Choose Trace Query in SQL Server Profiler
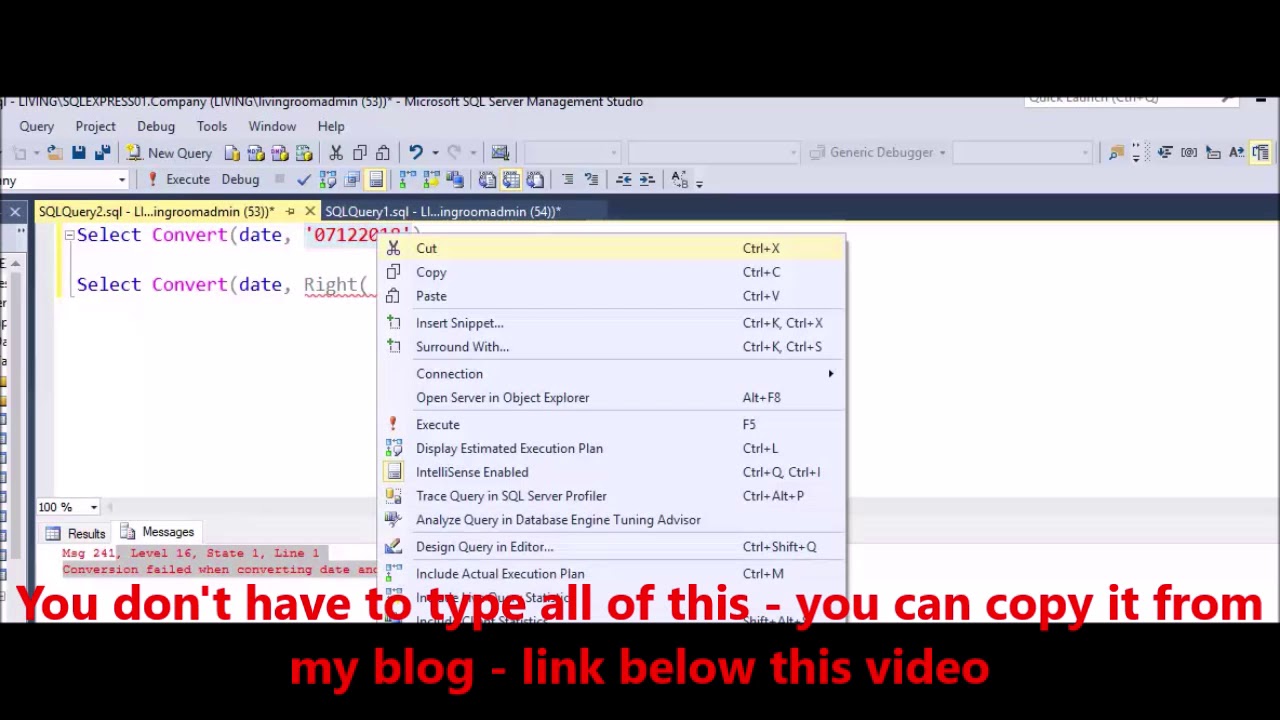 click(x=612, y=496)
